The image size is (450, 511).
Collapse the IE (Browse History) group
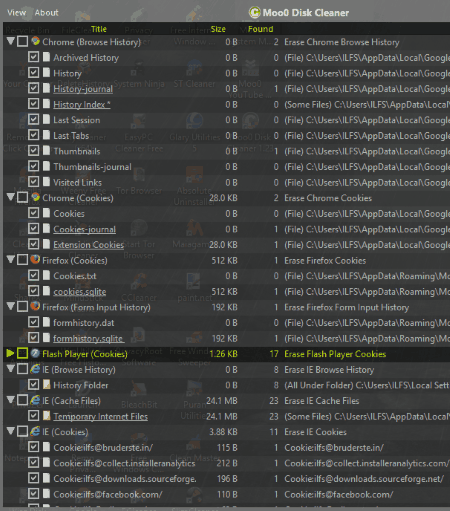click(11, 369)
